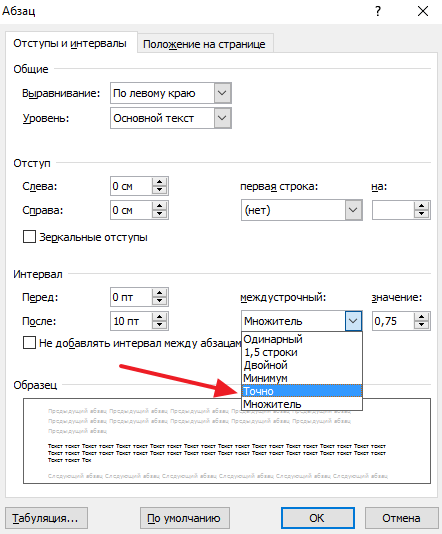442x534 pixels.
Task: Click the OK button
Action: (x=318, y=518)
